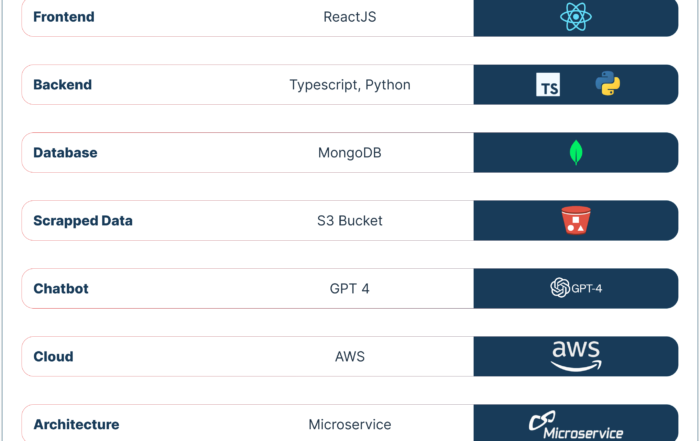Click the Database row label
The image size is (700, 441).
(x=65, y=153)
